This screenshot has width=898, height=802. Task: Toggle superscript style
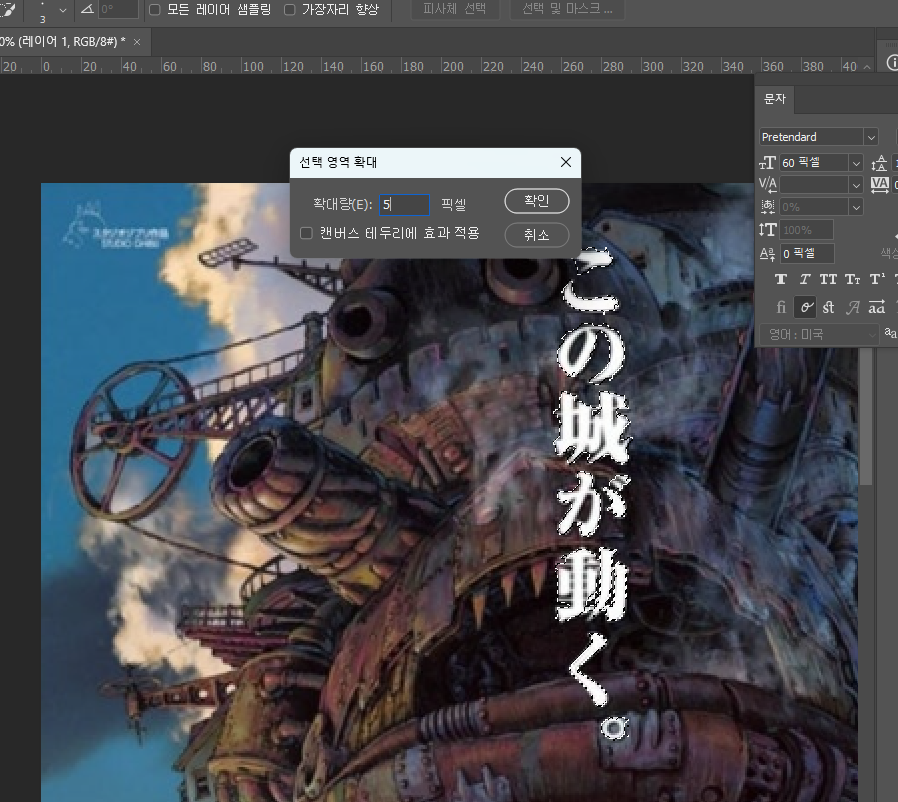point(877,280)
